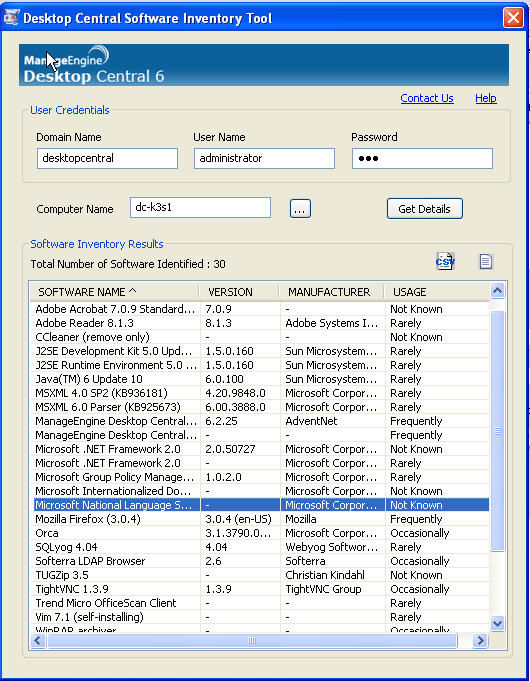Click the horizontal scrollbar right arrow
Viewport: 530px width, 681px height.
tap(480, 641)
